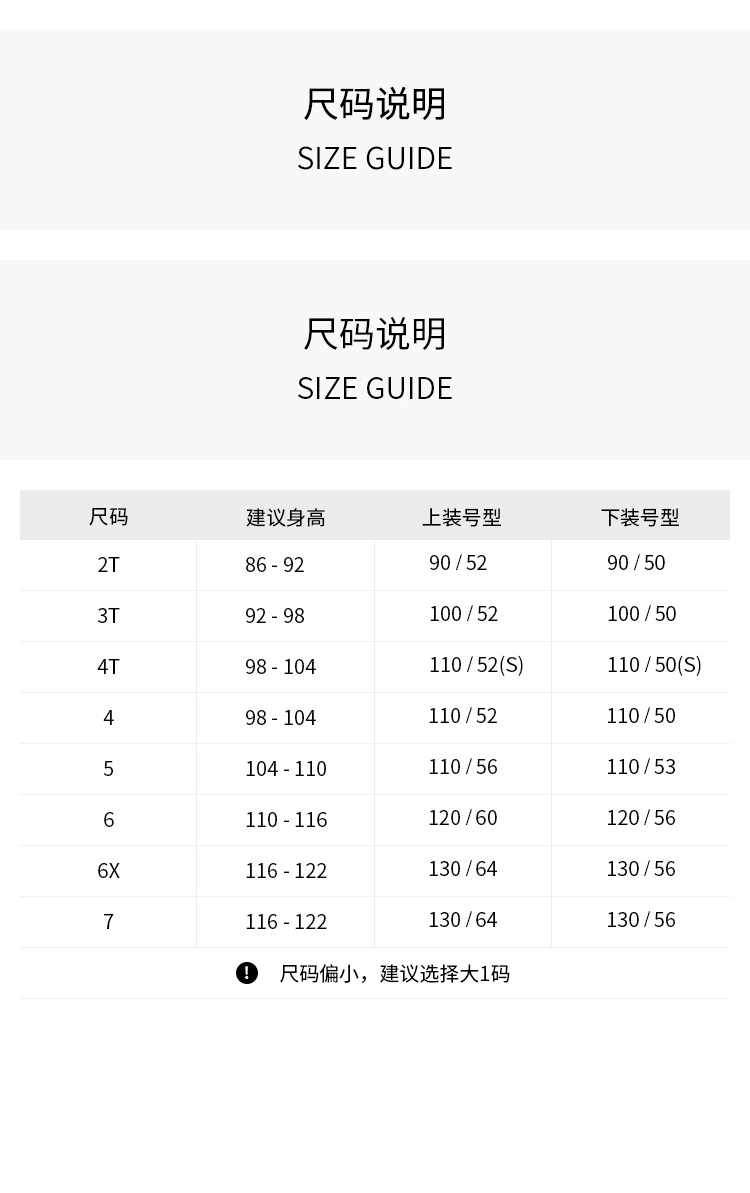Click the 尺码偏小 sizing note text
This screenshot has width=750, height=1193.
[394, 974]
